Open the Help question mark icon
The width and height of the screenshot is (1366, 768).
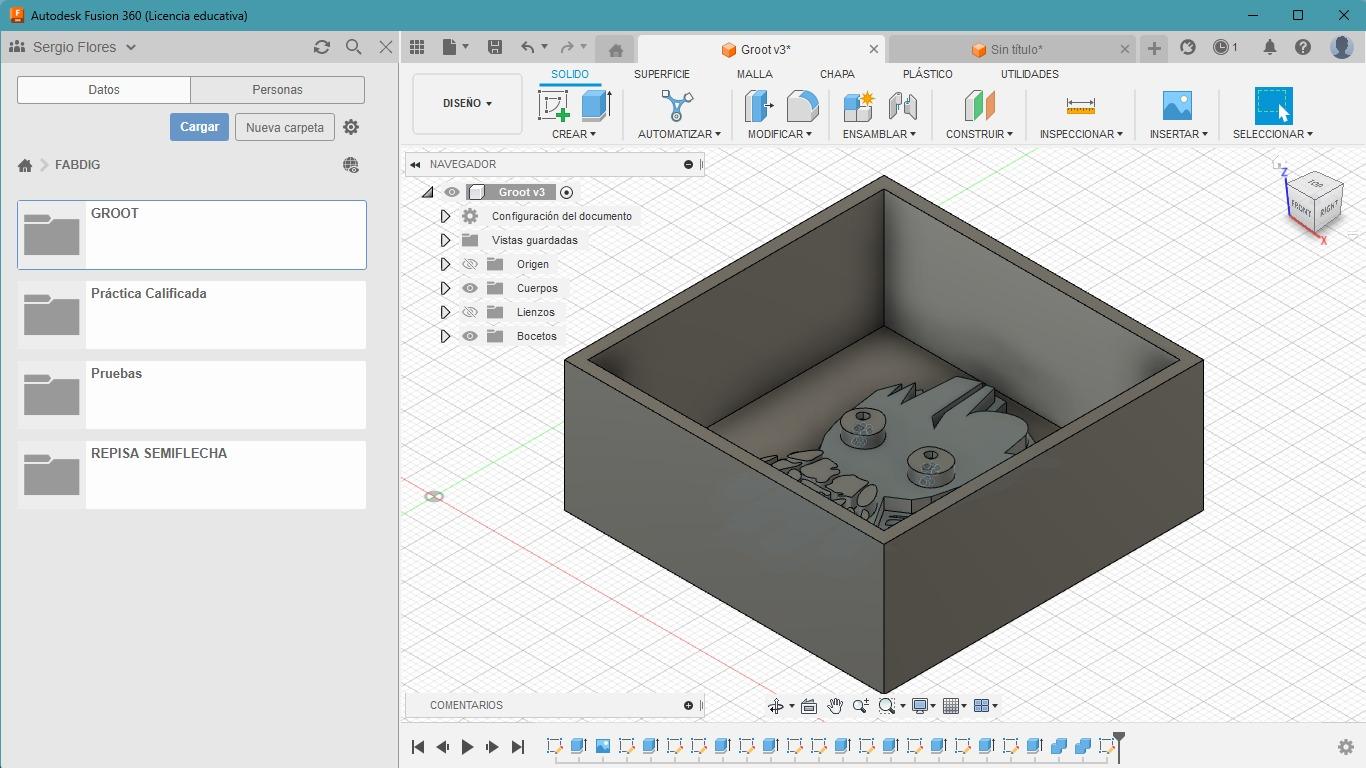(x=1303, y=47)
